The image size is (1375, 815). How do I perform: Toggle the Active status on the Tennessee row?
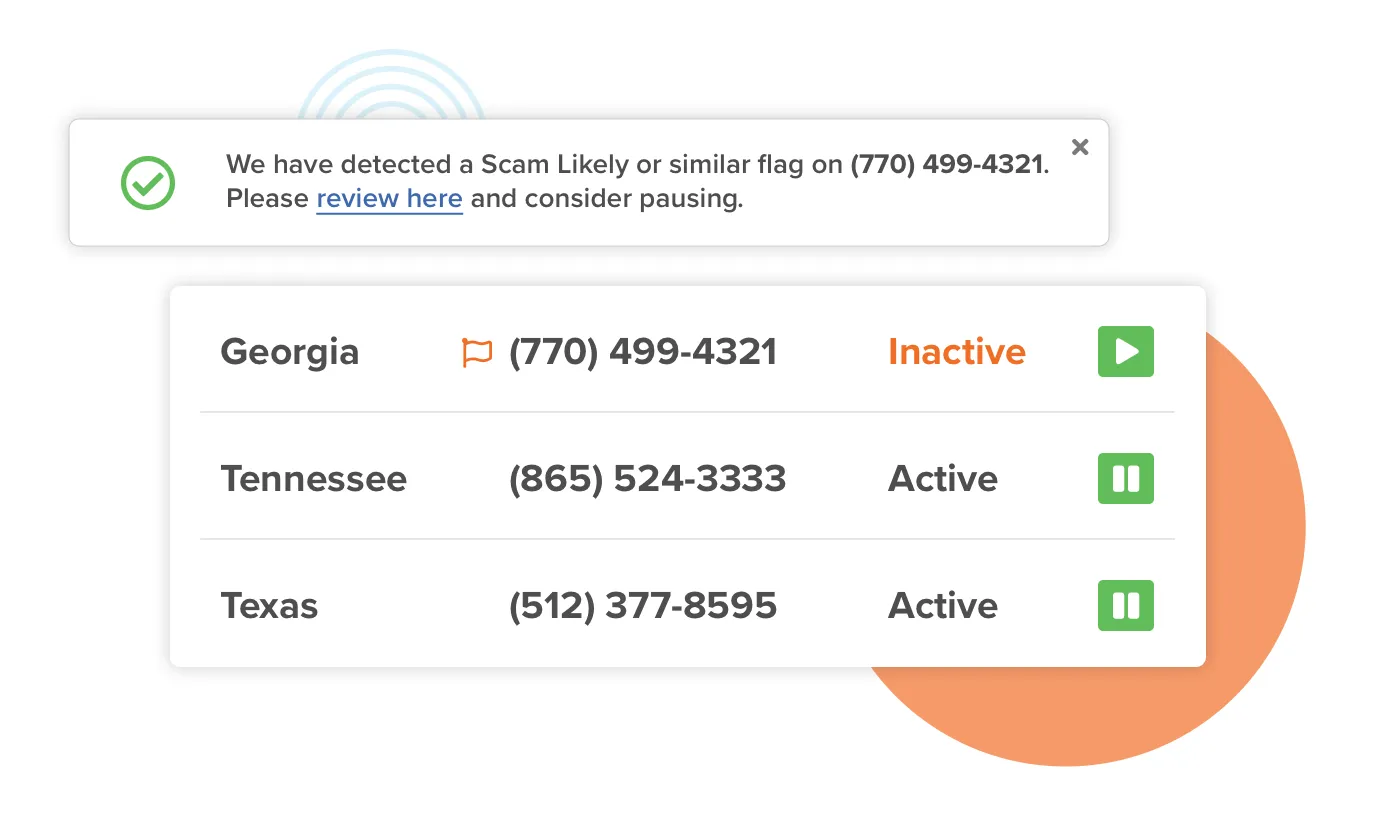1125,479
